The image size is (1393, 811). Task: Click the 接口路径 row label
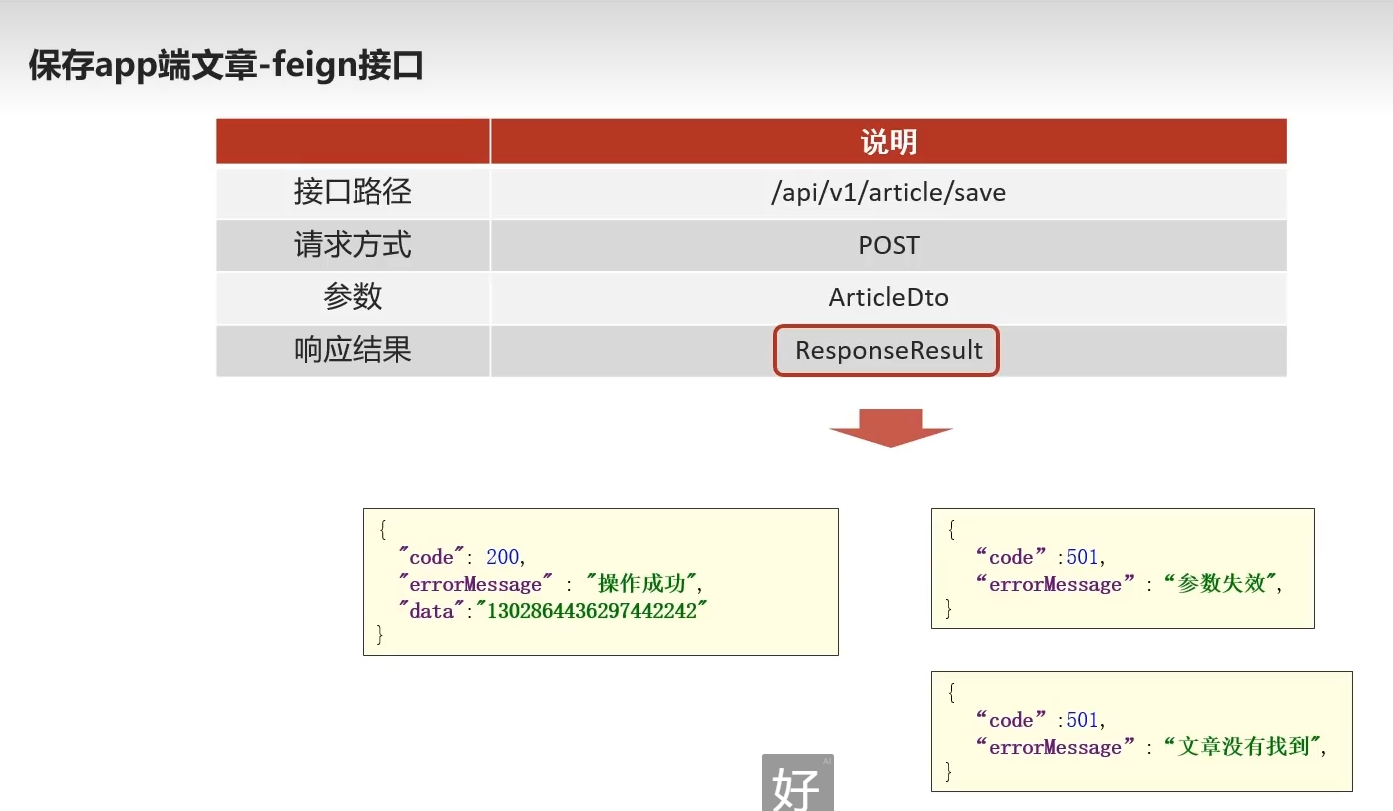(x=353, y=192)
